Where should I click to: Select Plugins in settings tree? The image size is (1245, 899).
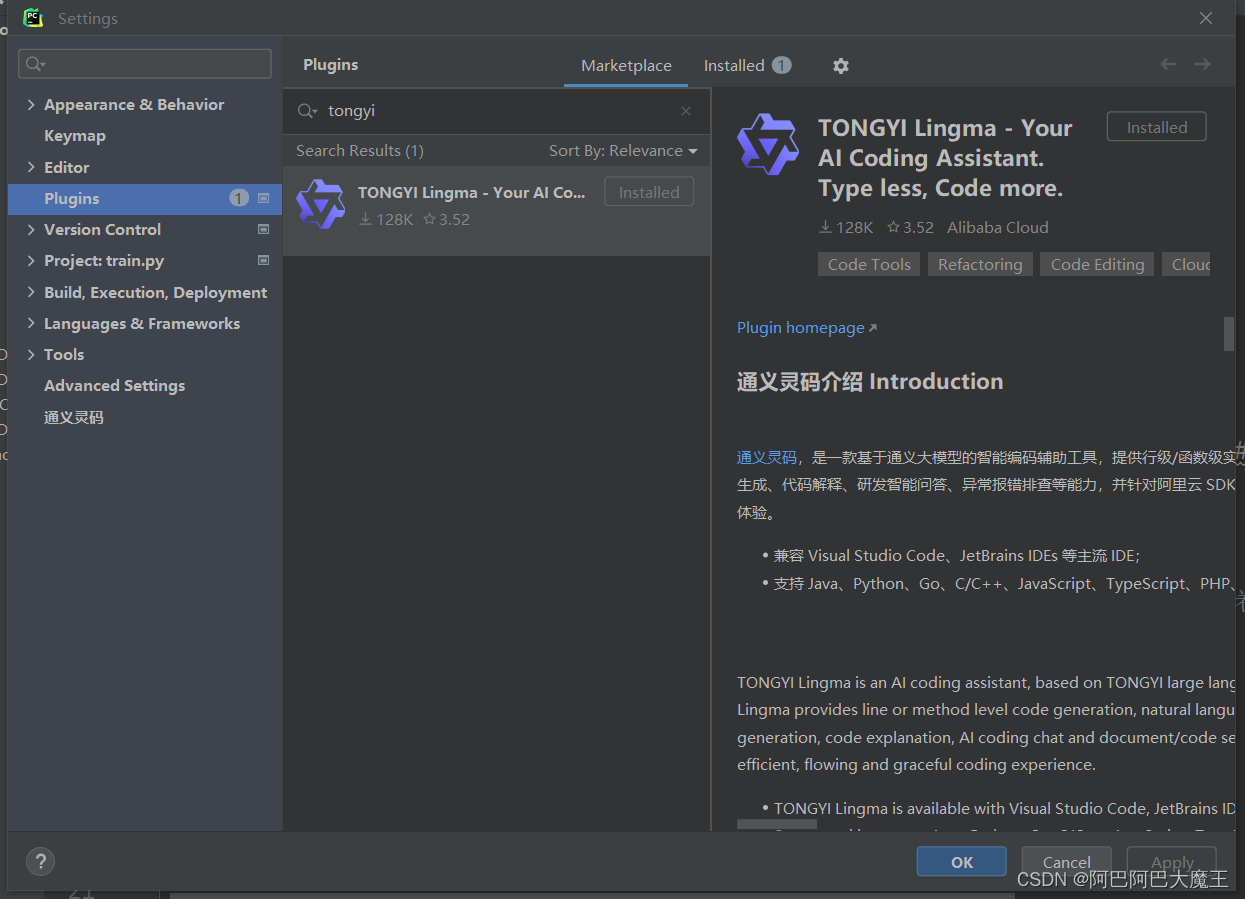click(x=145, y=198)
